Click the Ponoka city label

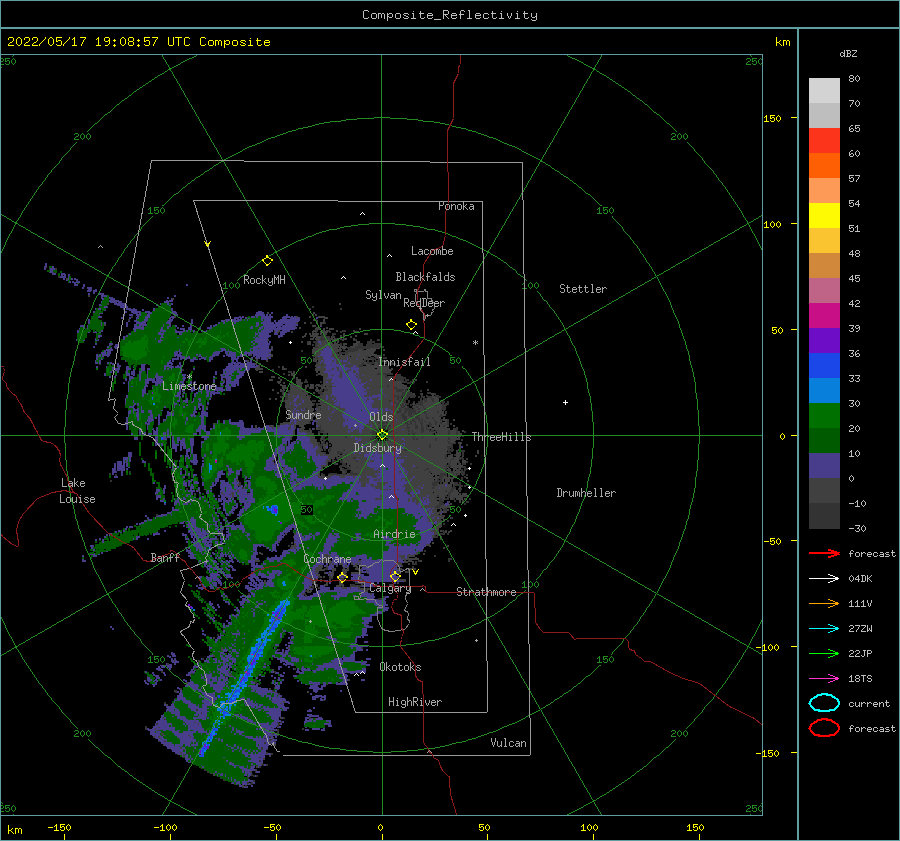[456, 206]
